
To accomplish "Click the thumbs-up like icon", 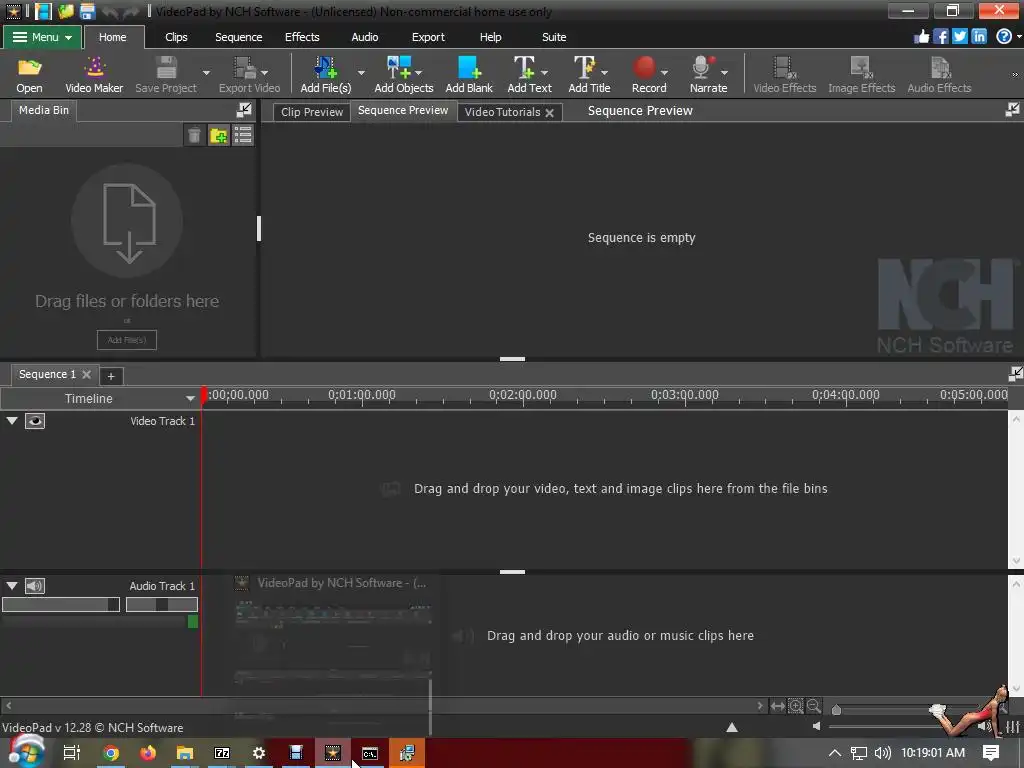I will tap(921, 37).
